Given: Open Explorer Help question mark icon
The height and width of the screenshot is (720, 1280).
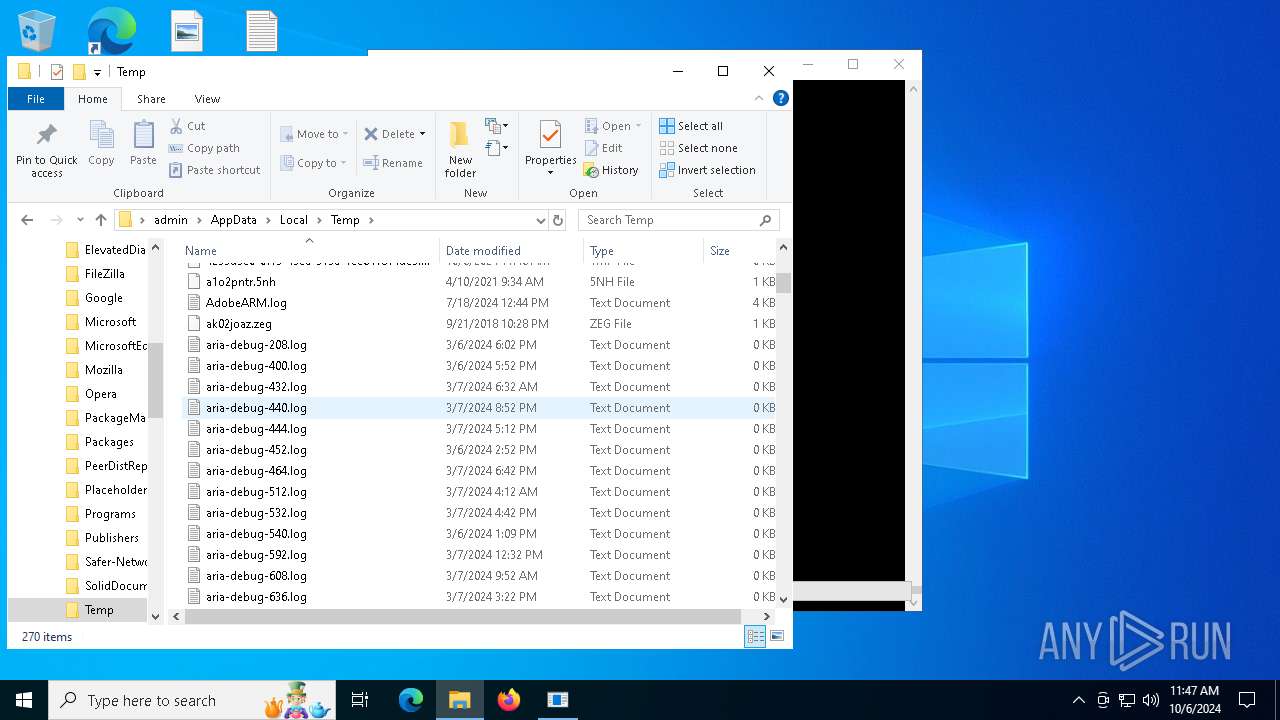Looking at the screenshot, I should tap(781, 98).
